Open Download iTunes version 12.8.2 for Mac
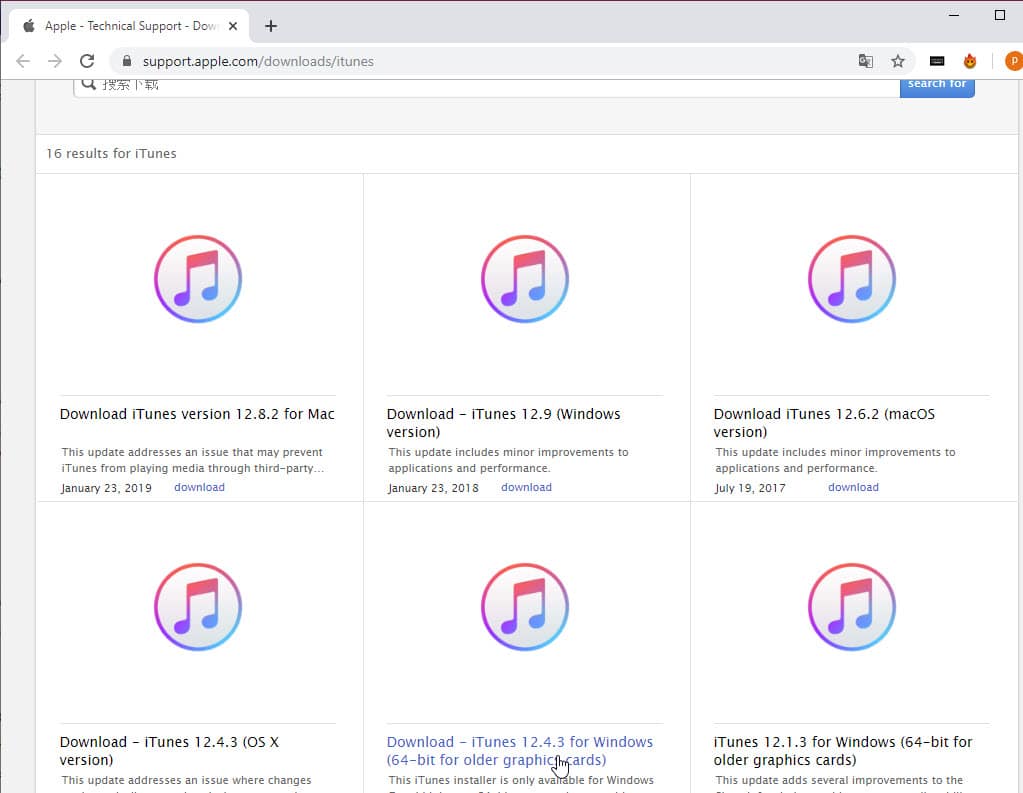 point(197,414)
